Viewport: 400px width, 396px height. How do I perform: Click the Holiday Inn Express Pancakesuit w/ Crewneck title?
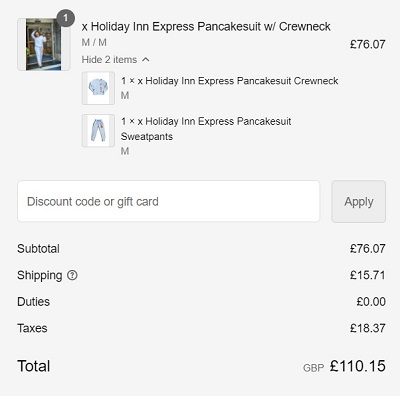pos(206,26)
